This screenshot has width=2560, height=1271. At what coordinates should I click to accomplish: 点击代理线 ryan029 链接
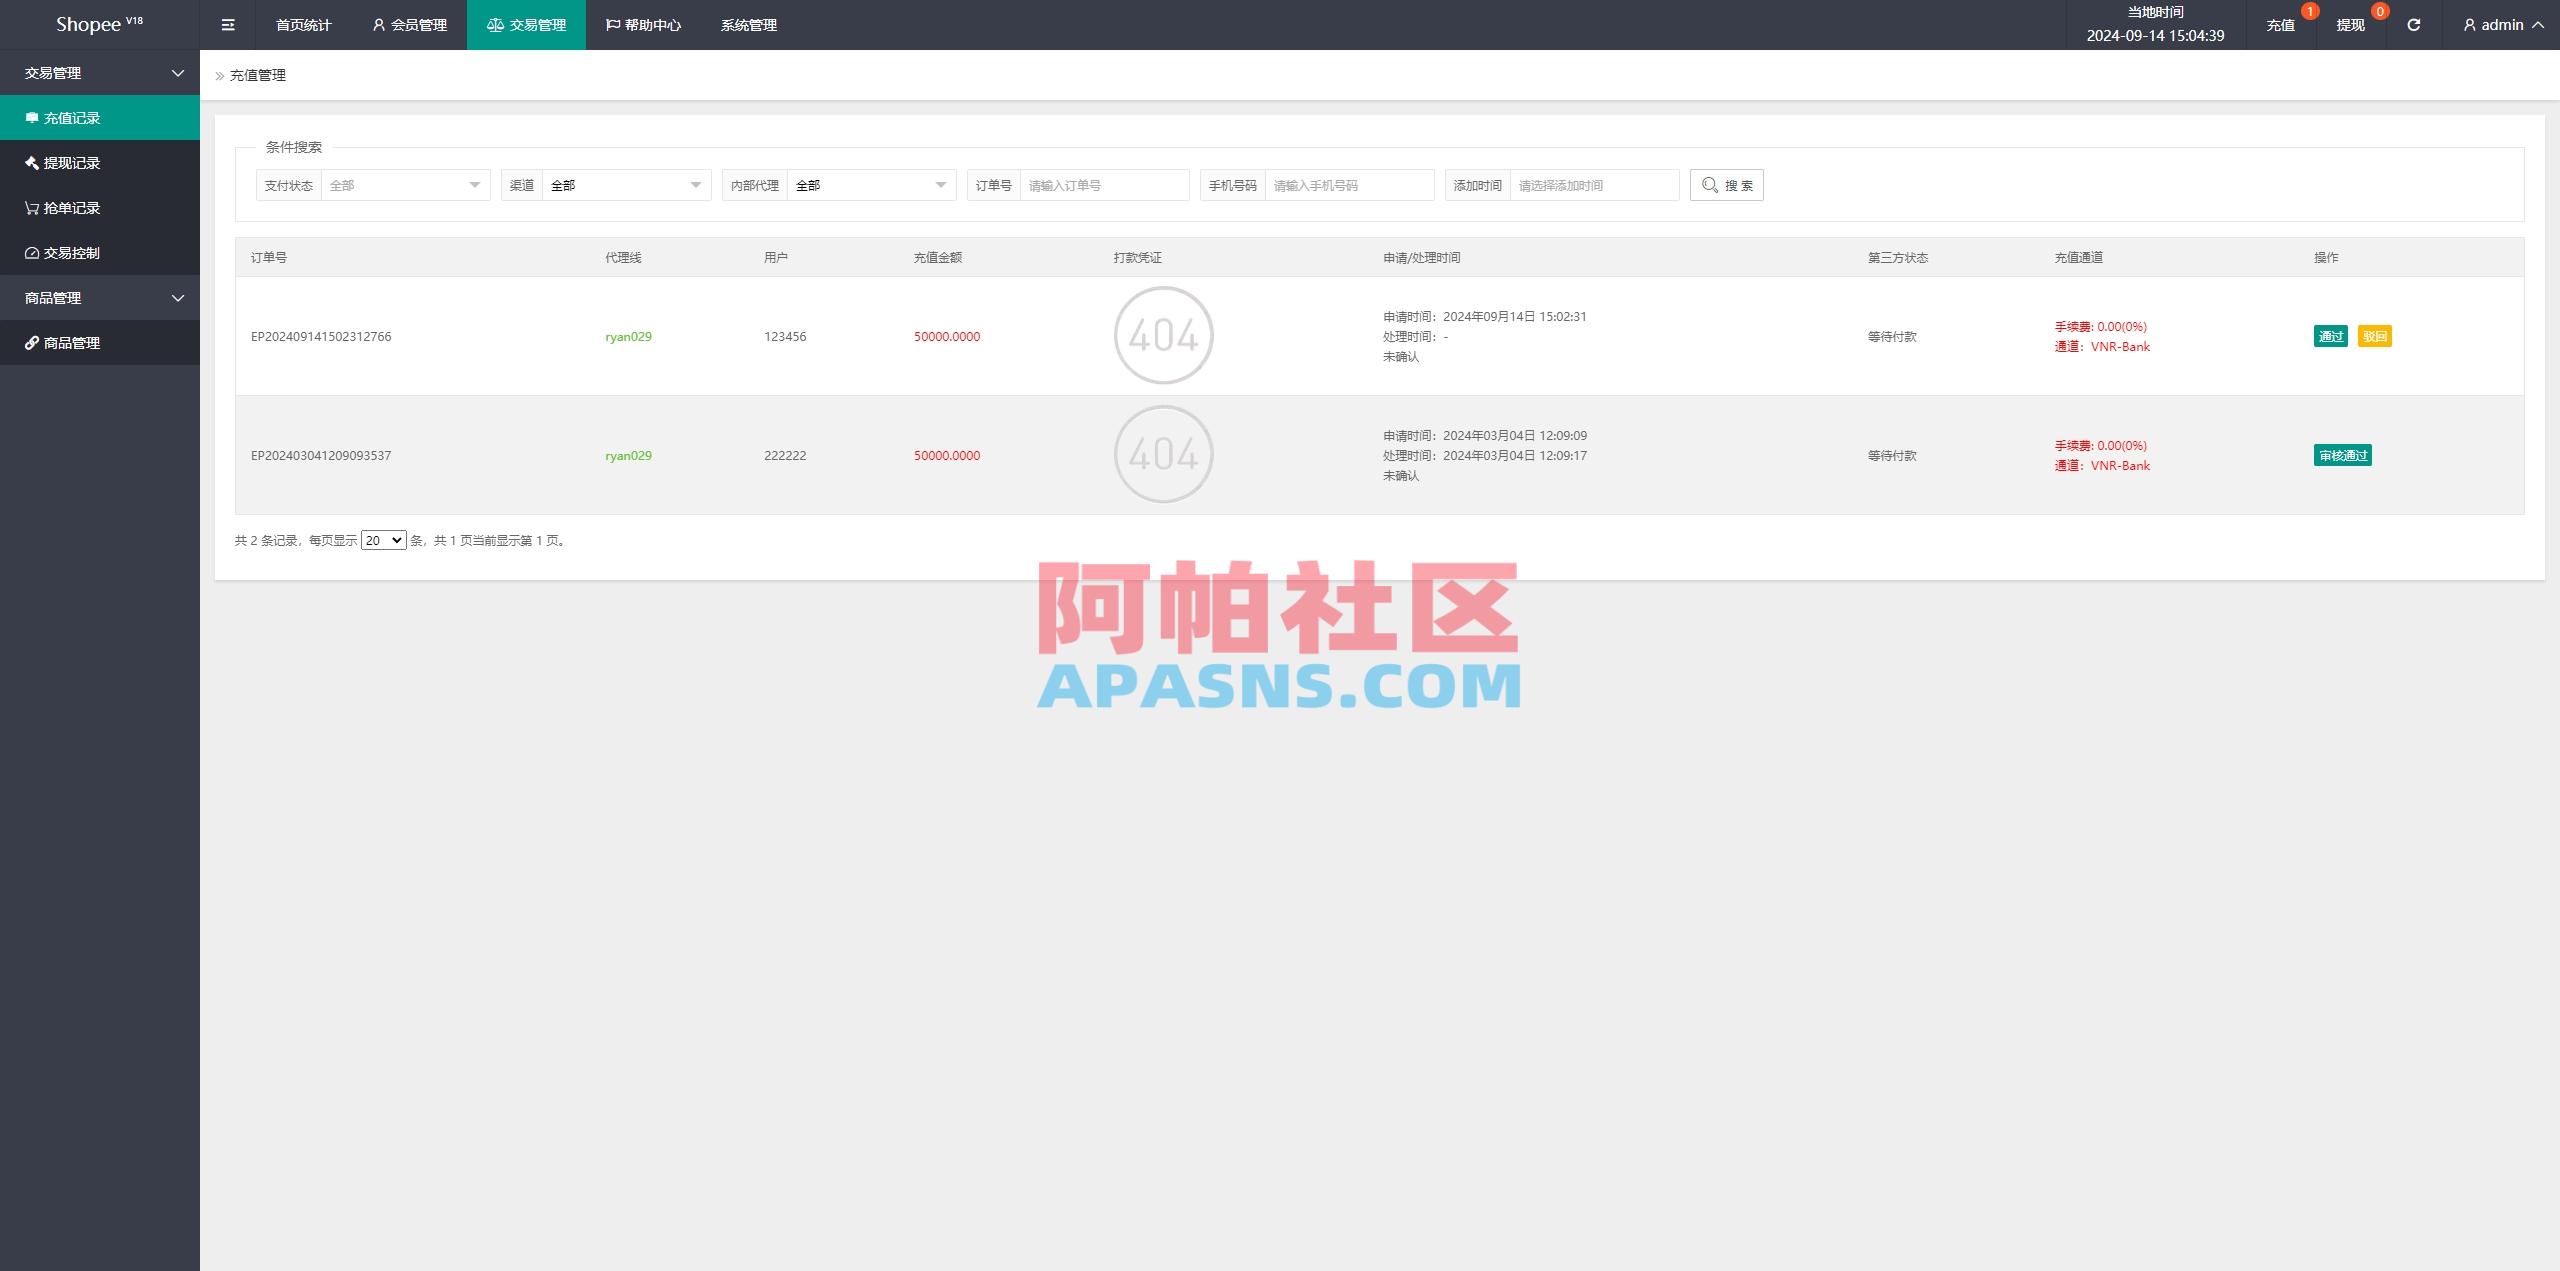point(627,336)
